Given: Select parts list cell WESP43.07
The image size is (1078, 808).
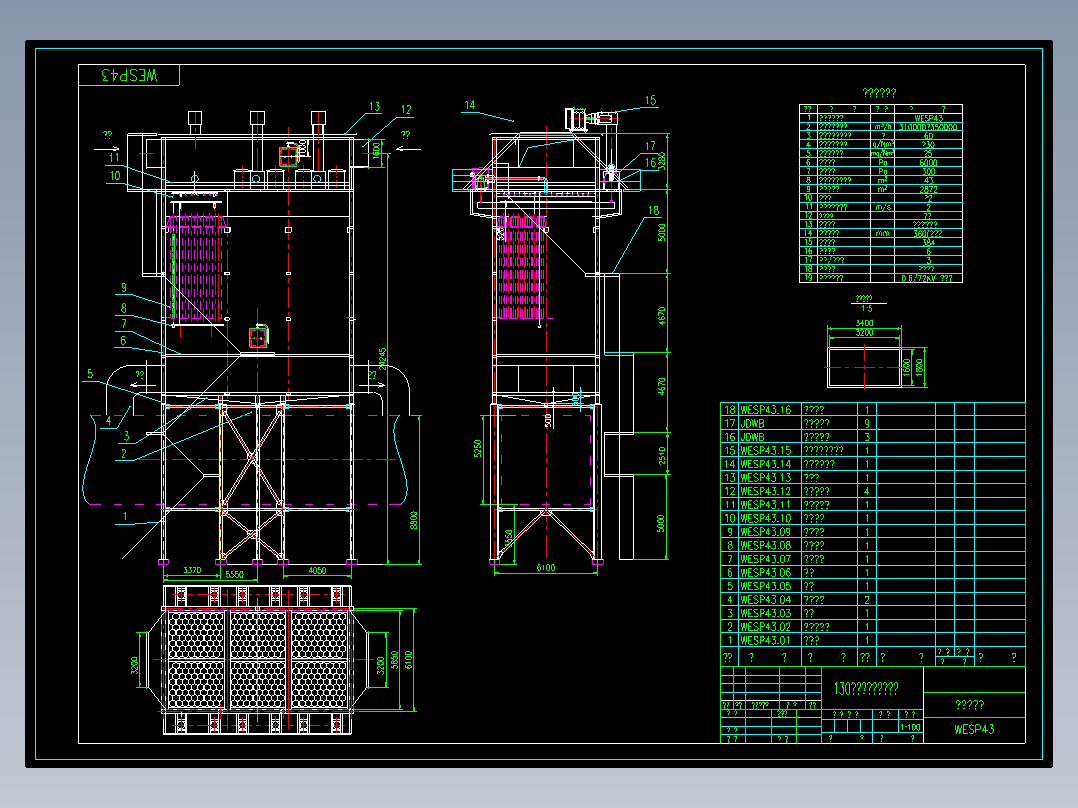Looking at the screenshot, I should (x=765, y=559).
